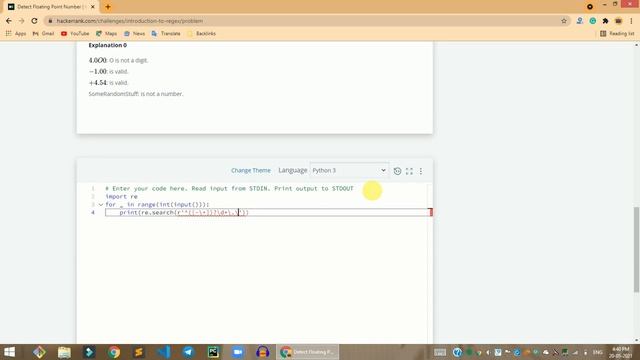Image resolution: width=640 pixels, height=360 pixels.
Task: Enter fullscreen editor mode
Action: (x=409, y=171)
